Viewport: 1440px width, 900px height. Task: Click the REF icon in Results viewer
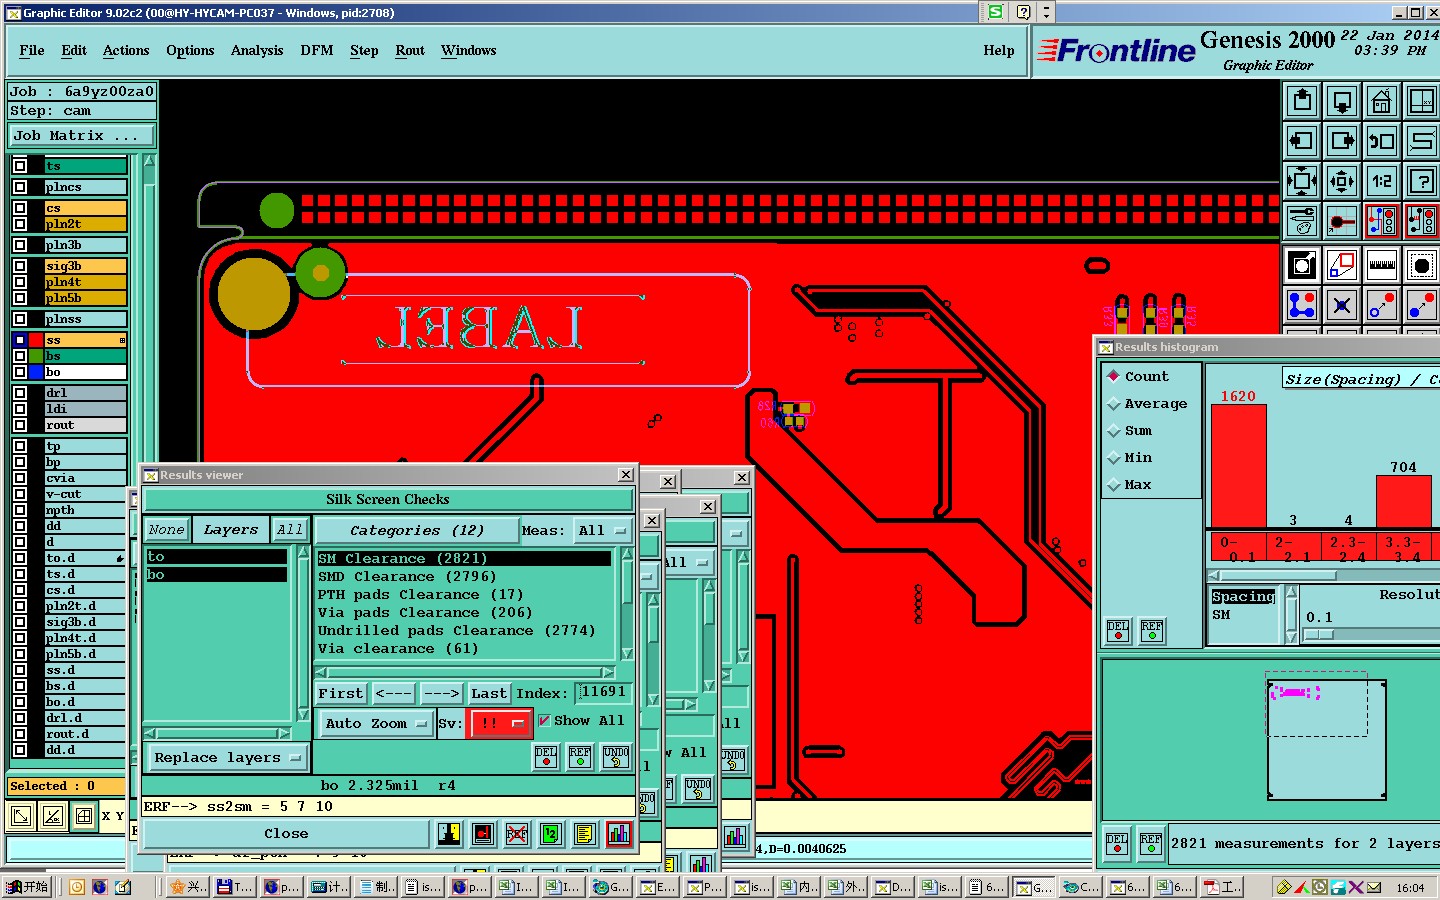pyautogui.click(x=580, y=757)
